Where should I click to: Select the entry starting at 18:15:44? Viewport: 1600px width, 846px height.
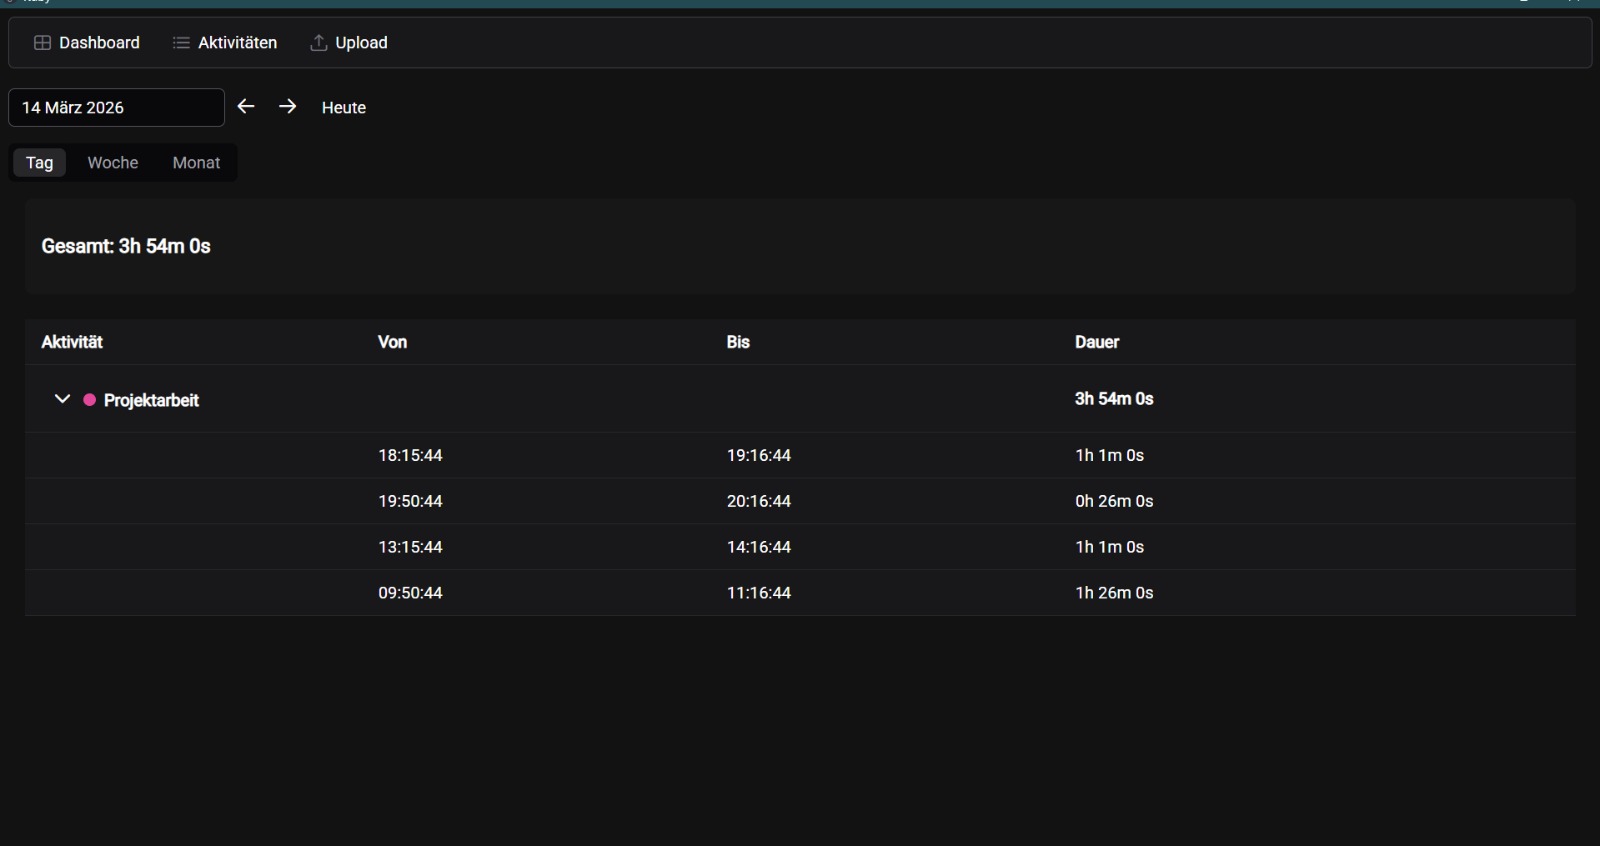410,456
